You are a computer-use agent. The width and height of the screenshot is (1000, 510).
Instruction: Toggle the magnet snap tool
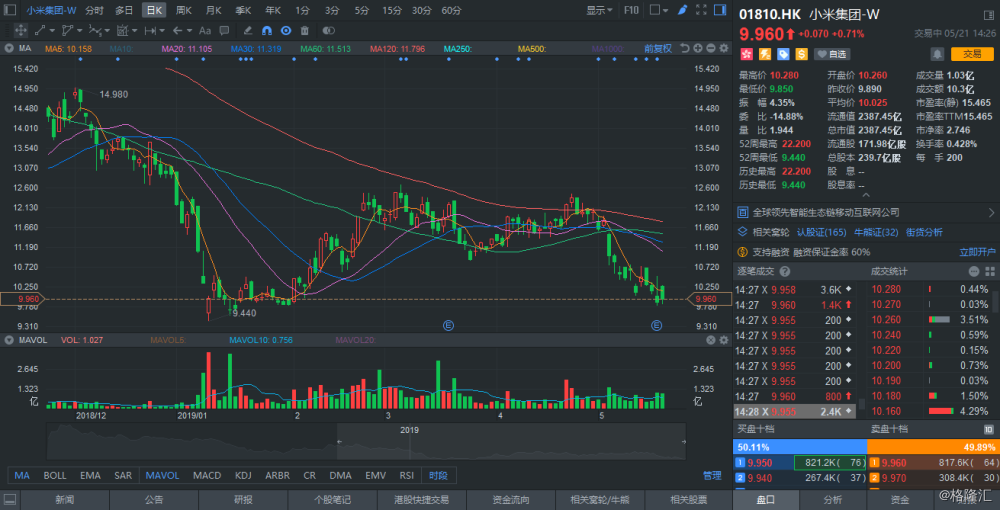pyautogui.click(x=267, y=30)
